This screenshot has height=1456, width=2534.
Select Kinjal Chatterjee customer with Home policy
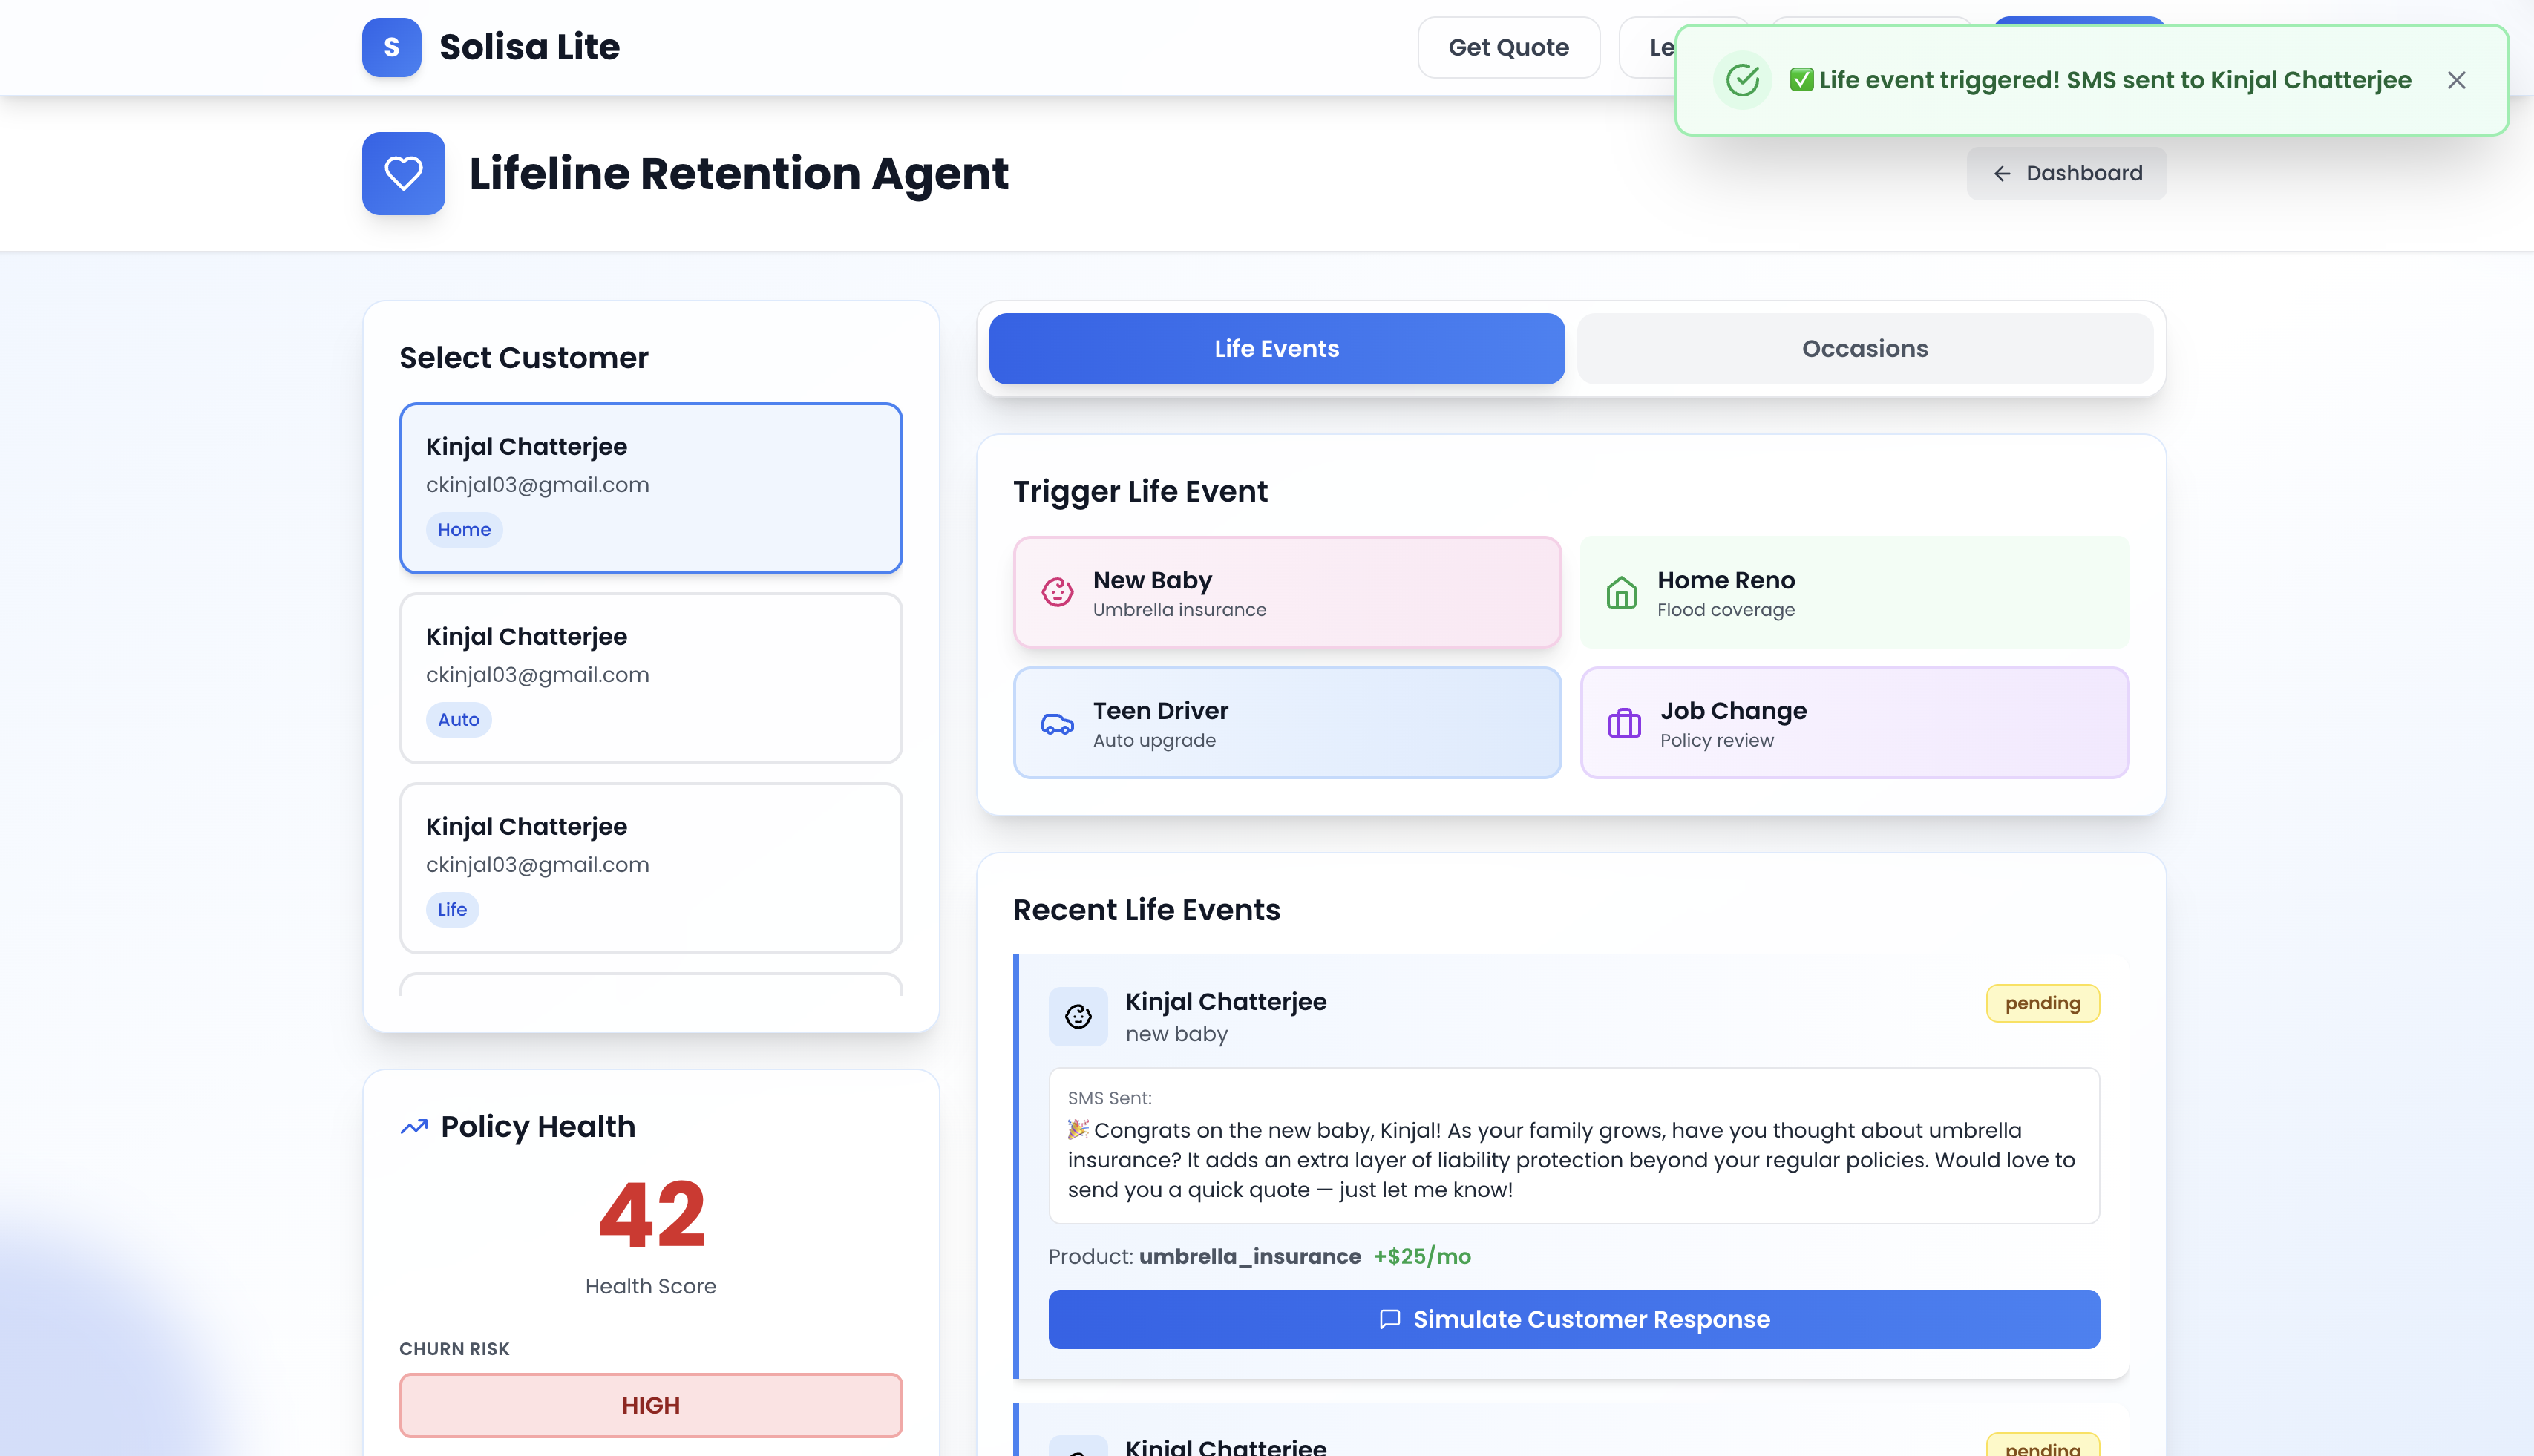[650, 487]
